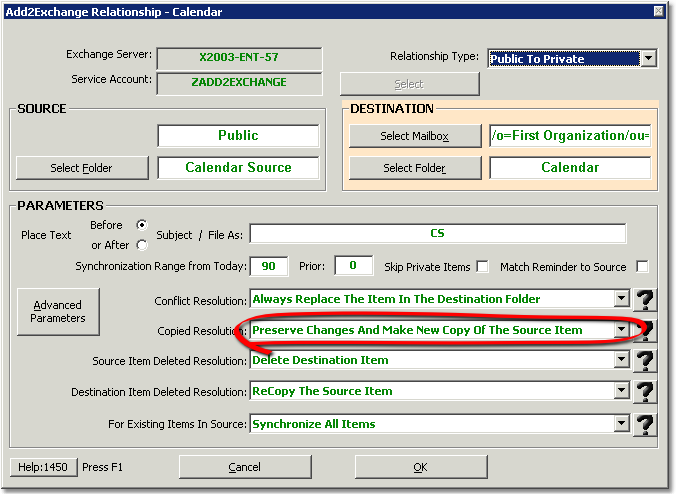Click the destination Calendar folder field
This screenshot has height=496, width=676.
pyautogui.click(x=570, y=167)
